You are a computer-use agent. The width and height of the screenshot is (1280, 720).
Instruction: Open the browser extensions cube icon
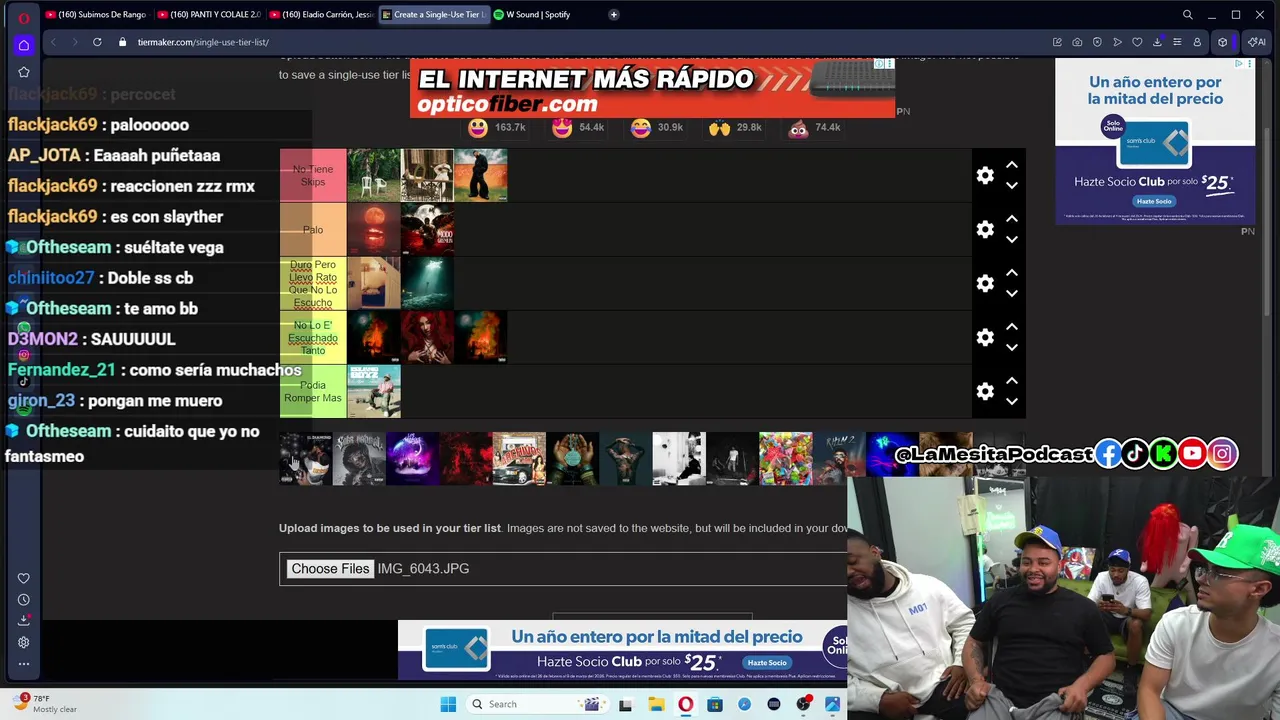[x=1222, y=42]
